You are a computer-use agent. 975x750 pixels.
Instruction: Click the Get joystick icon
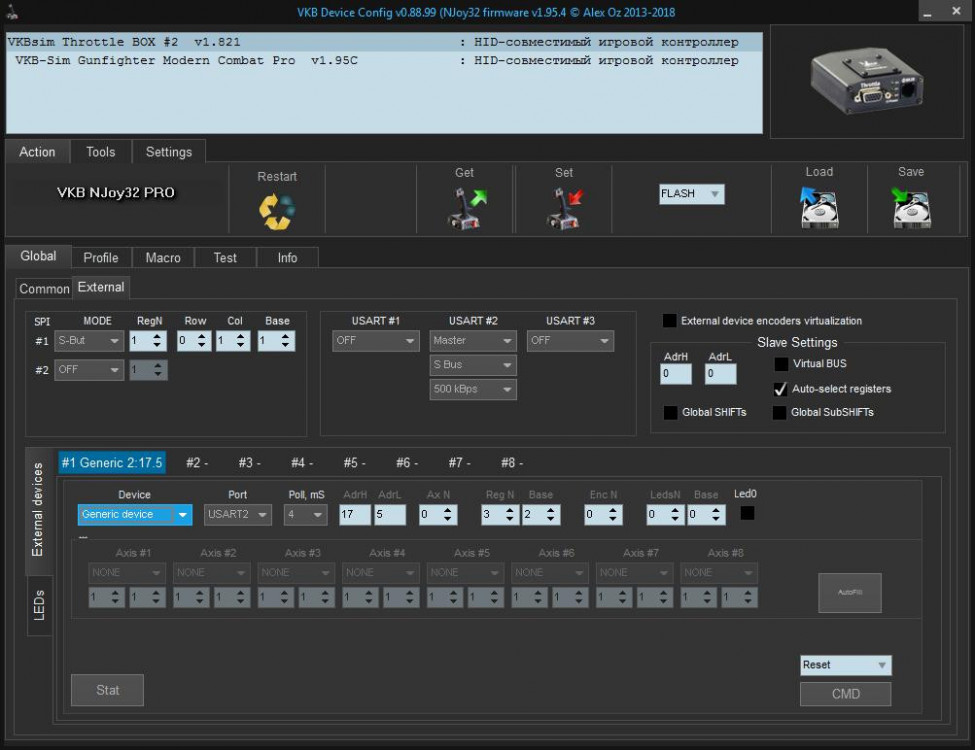tap(464, 208)
